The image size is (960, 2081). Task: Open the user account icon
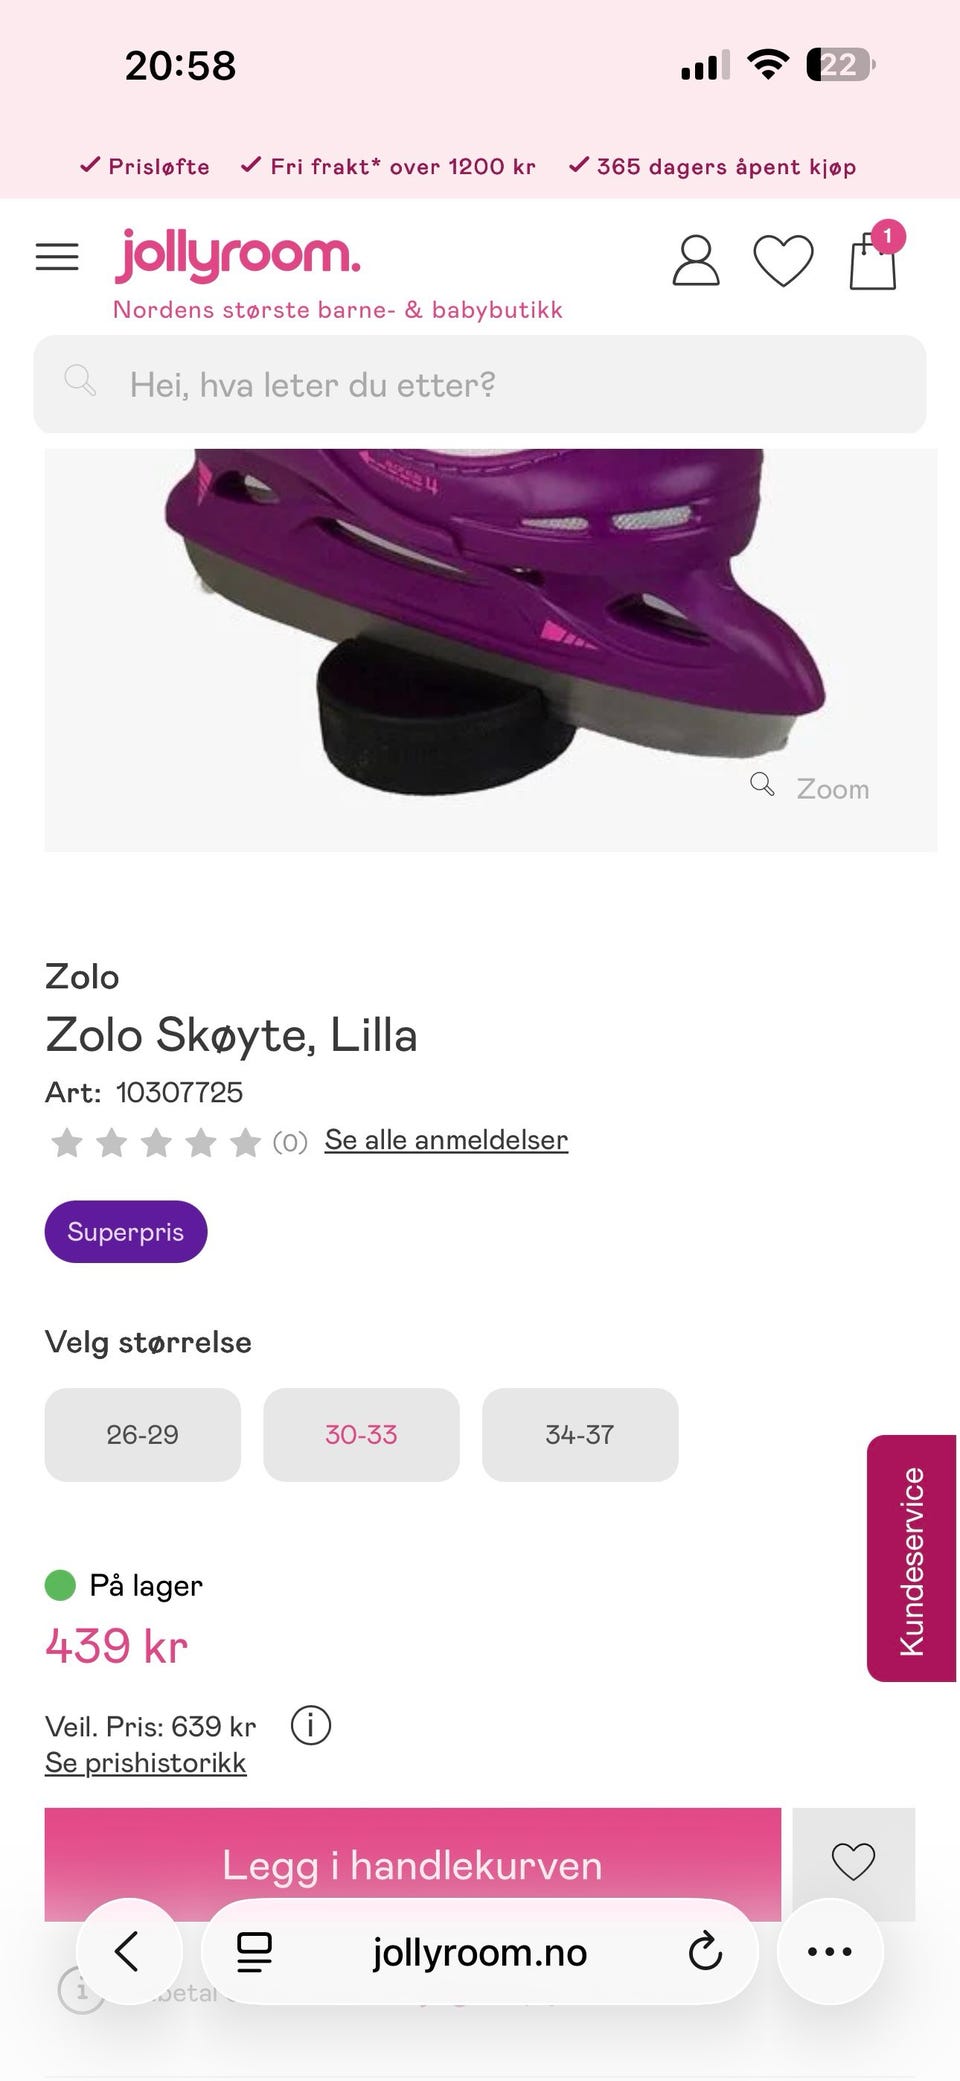click(696, 261)
